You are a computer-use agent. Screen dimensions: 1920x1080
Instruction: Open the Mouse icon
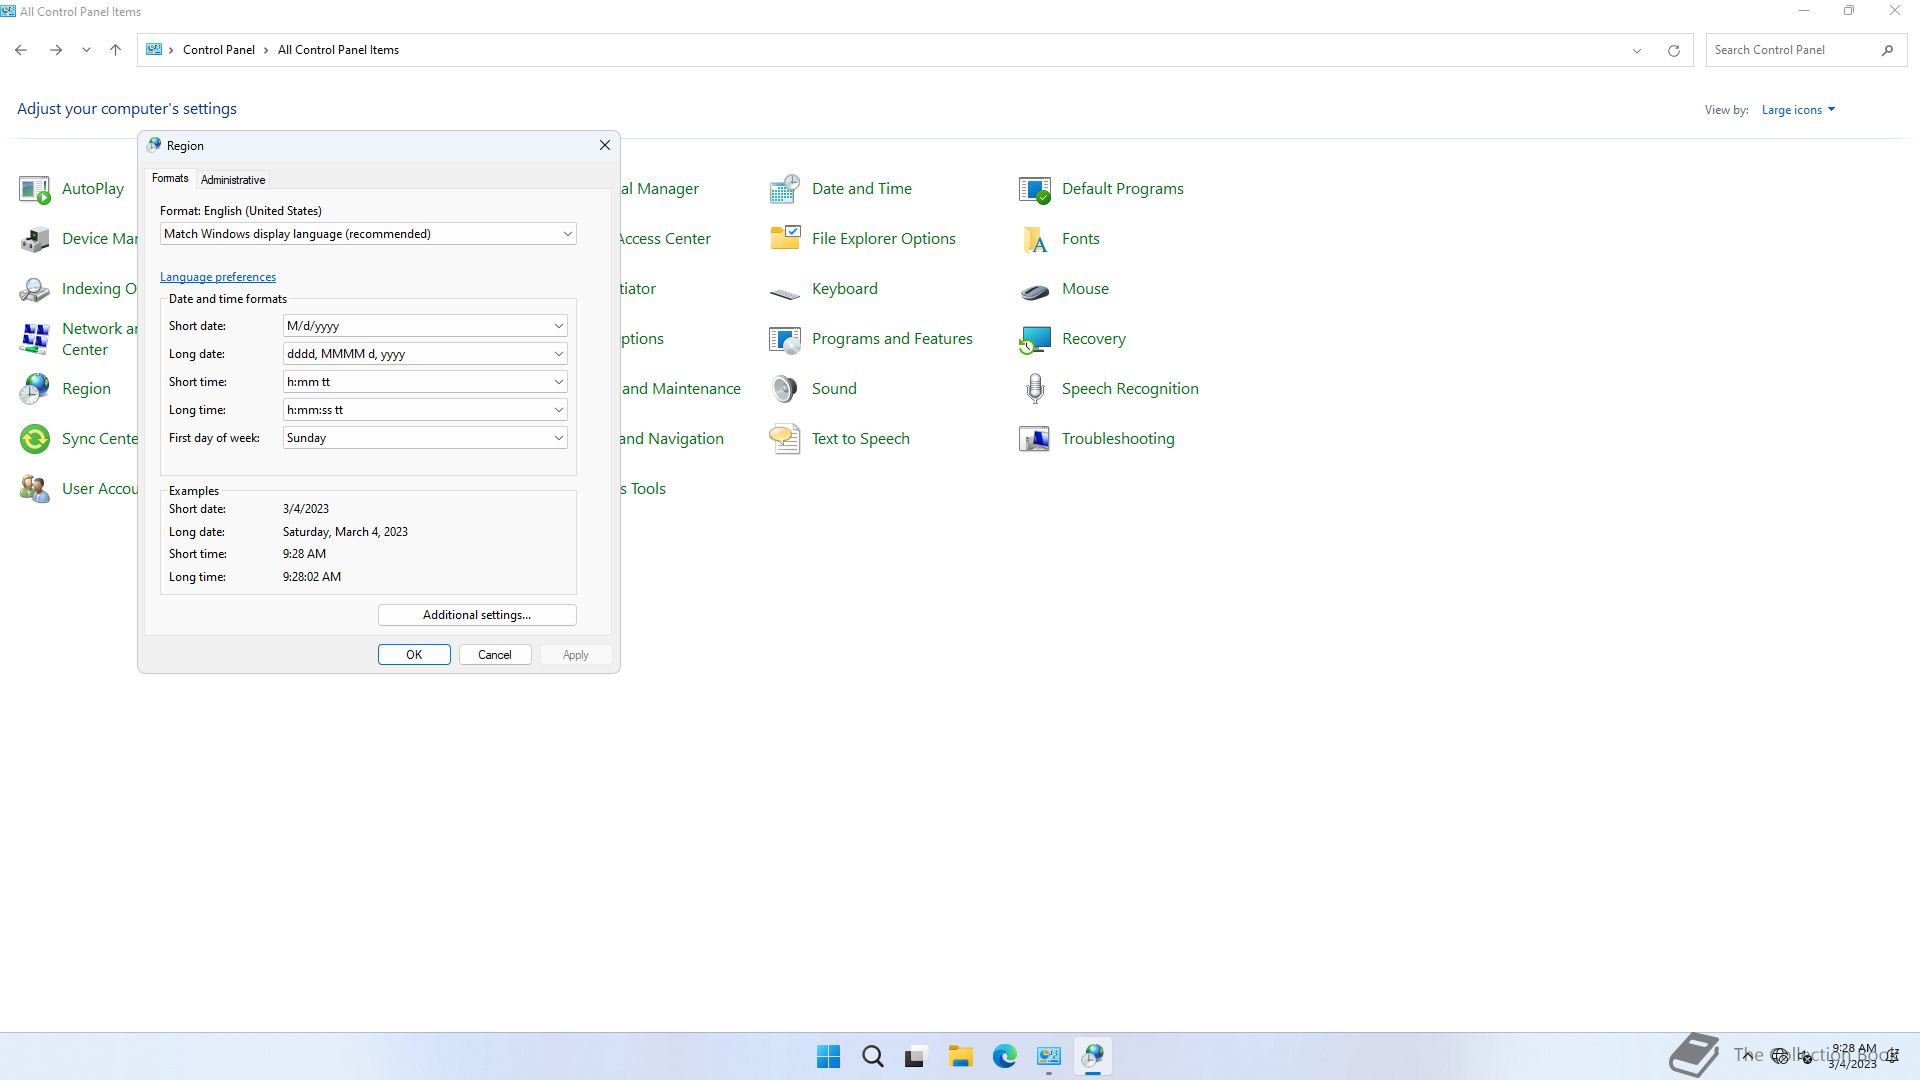(1035, 289)
